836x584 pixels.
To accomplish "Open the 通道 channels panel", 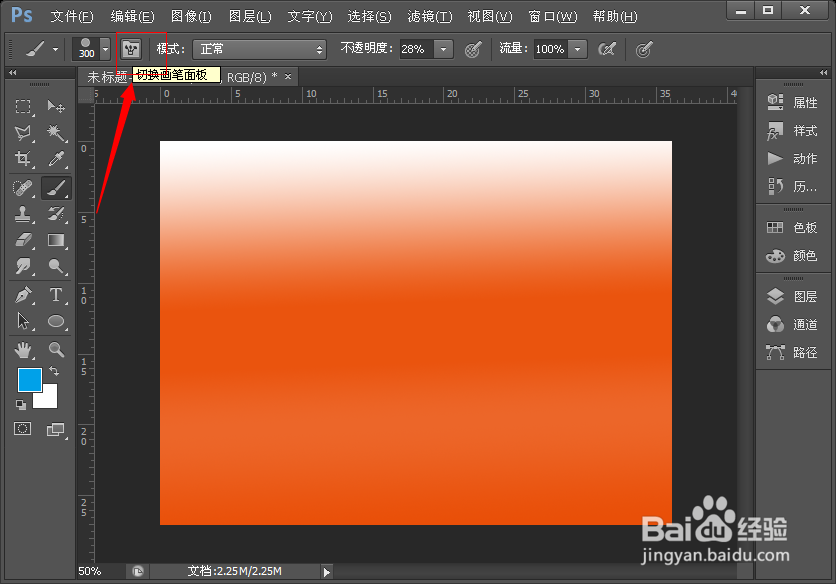I will (x=793, y=324).
